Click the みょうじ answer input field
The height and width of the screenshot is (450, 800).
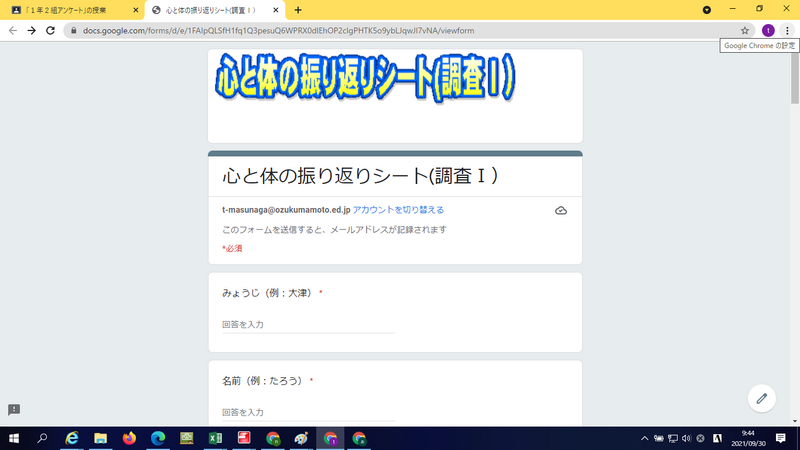coord(308,324)
